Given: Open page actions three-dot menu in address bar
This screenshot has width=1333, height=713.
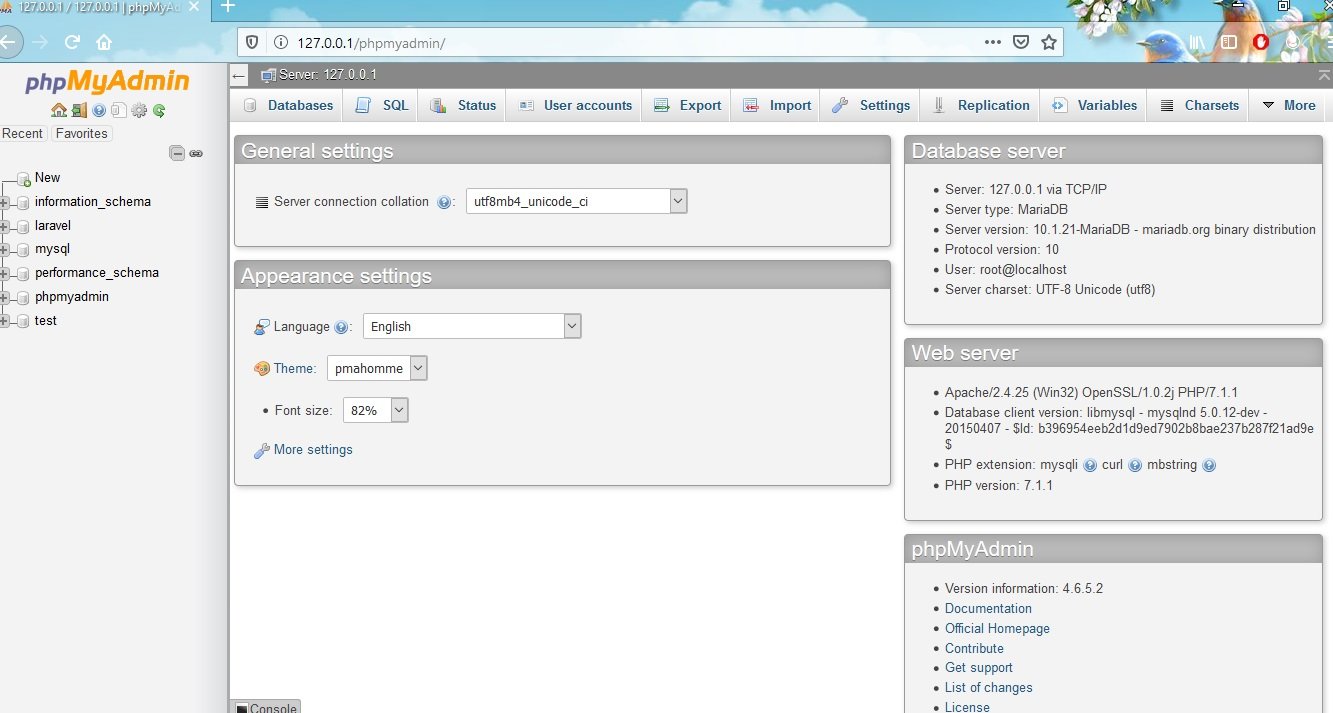Looking at the screenshot, I should [992, 43].
